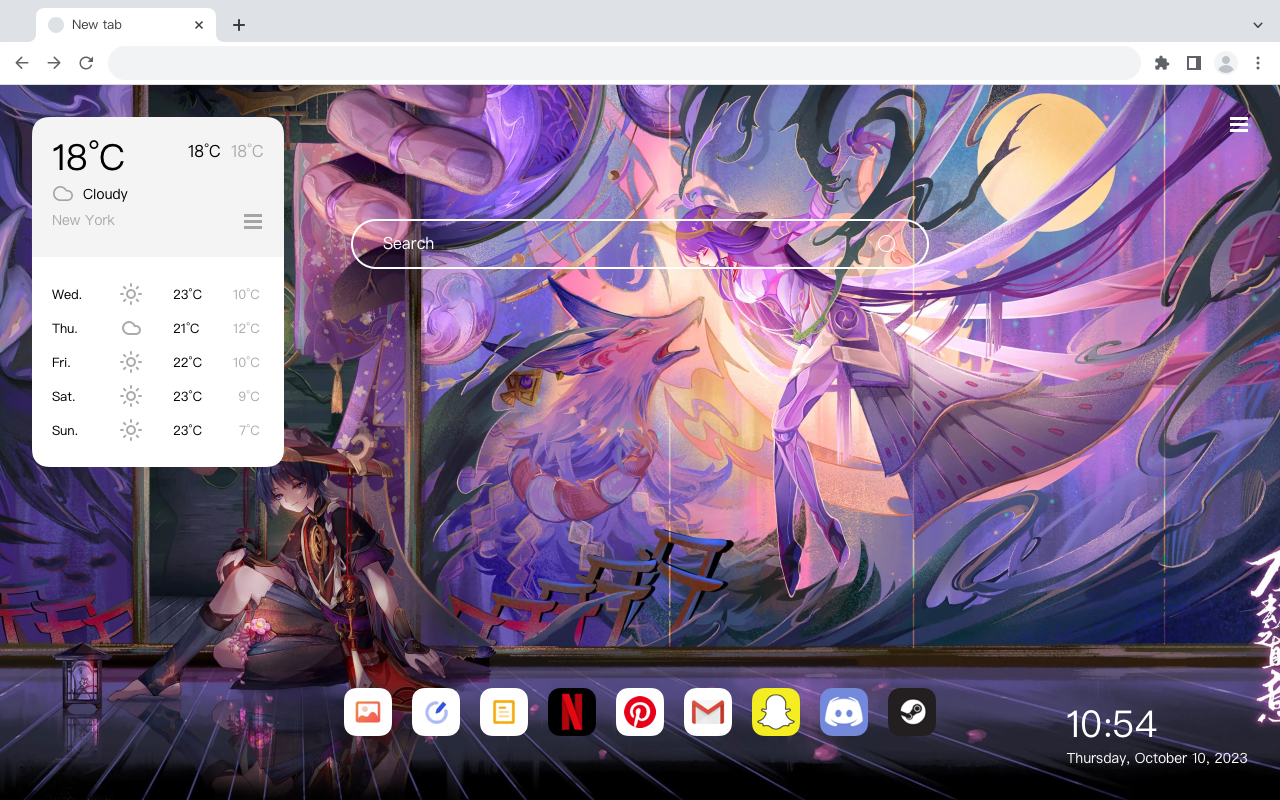
Task: Launch the Netflix shortcut
Action: click(x=572, y=712)
